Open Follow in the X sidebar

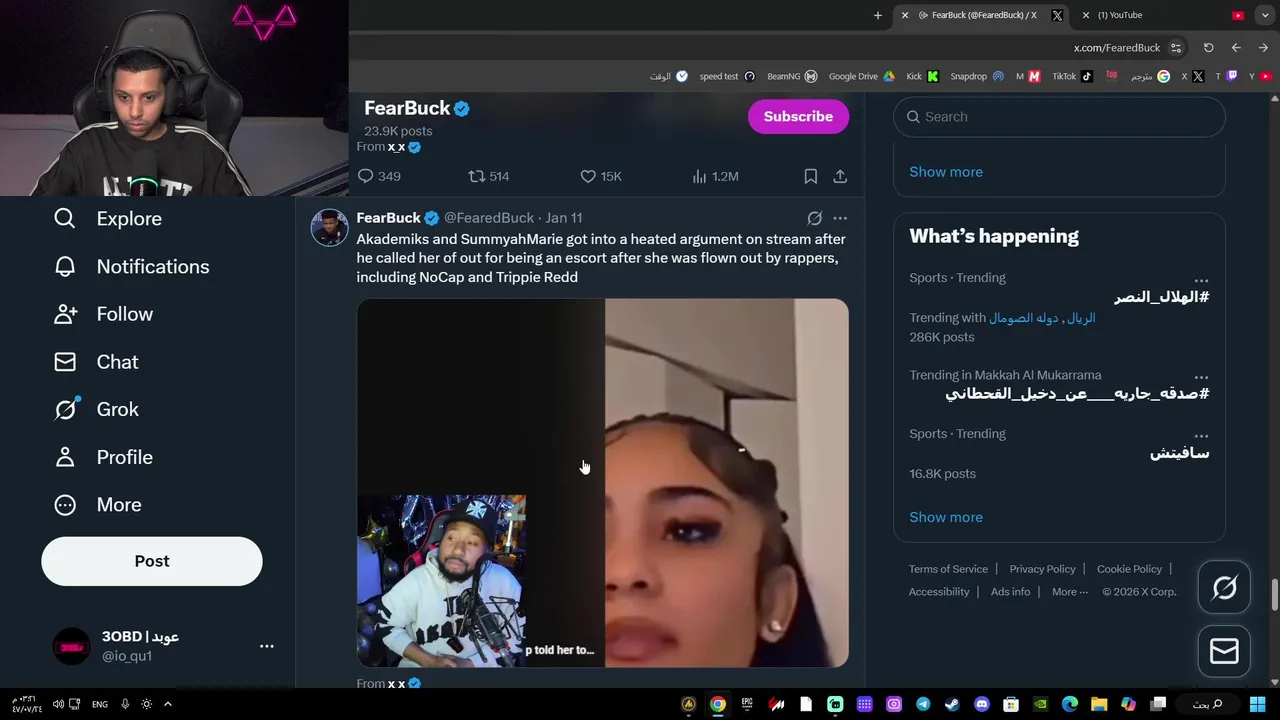pos(103,314)
